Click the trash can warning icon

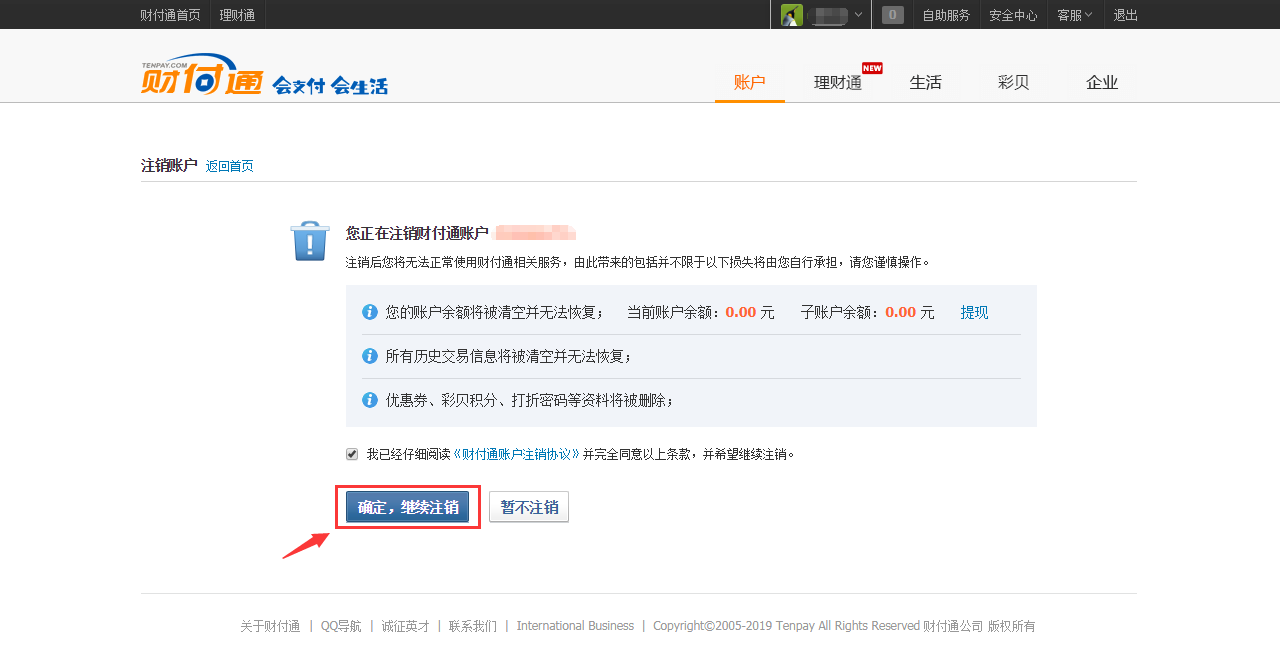[310, 242]
